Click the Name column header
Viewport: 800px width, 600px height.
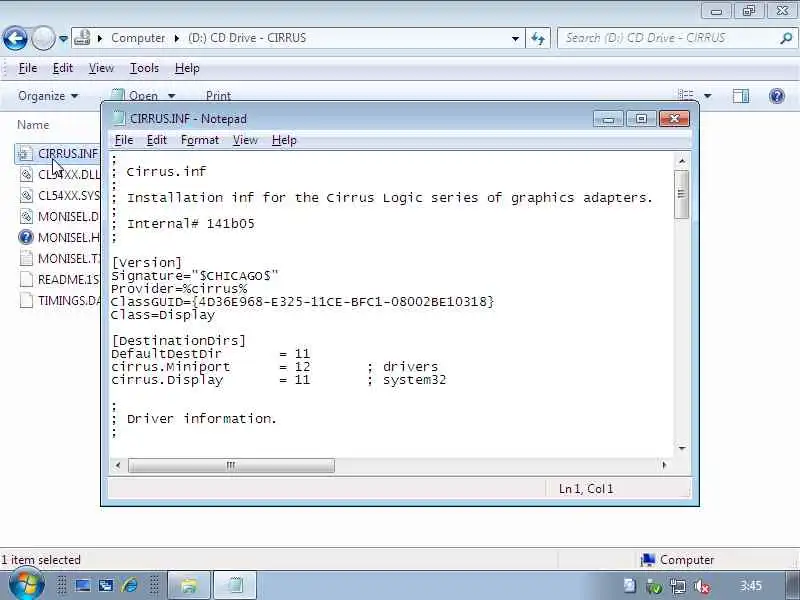point(33,125)
